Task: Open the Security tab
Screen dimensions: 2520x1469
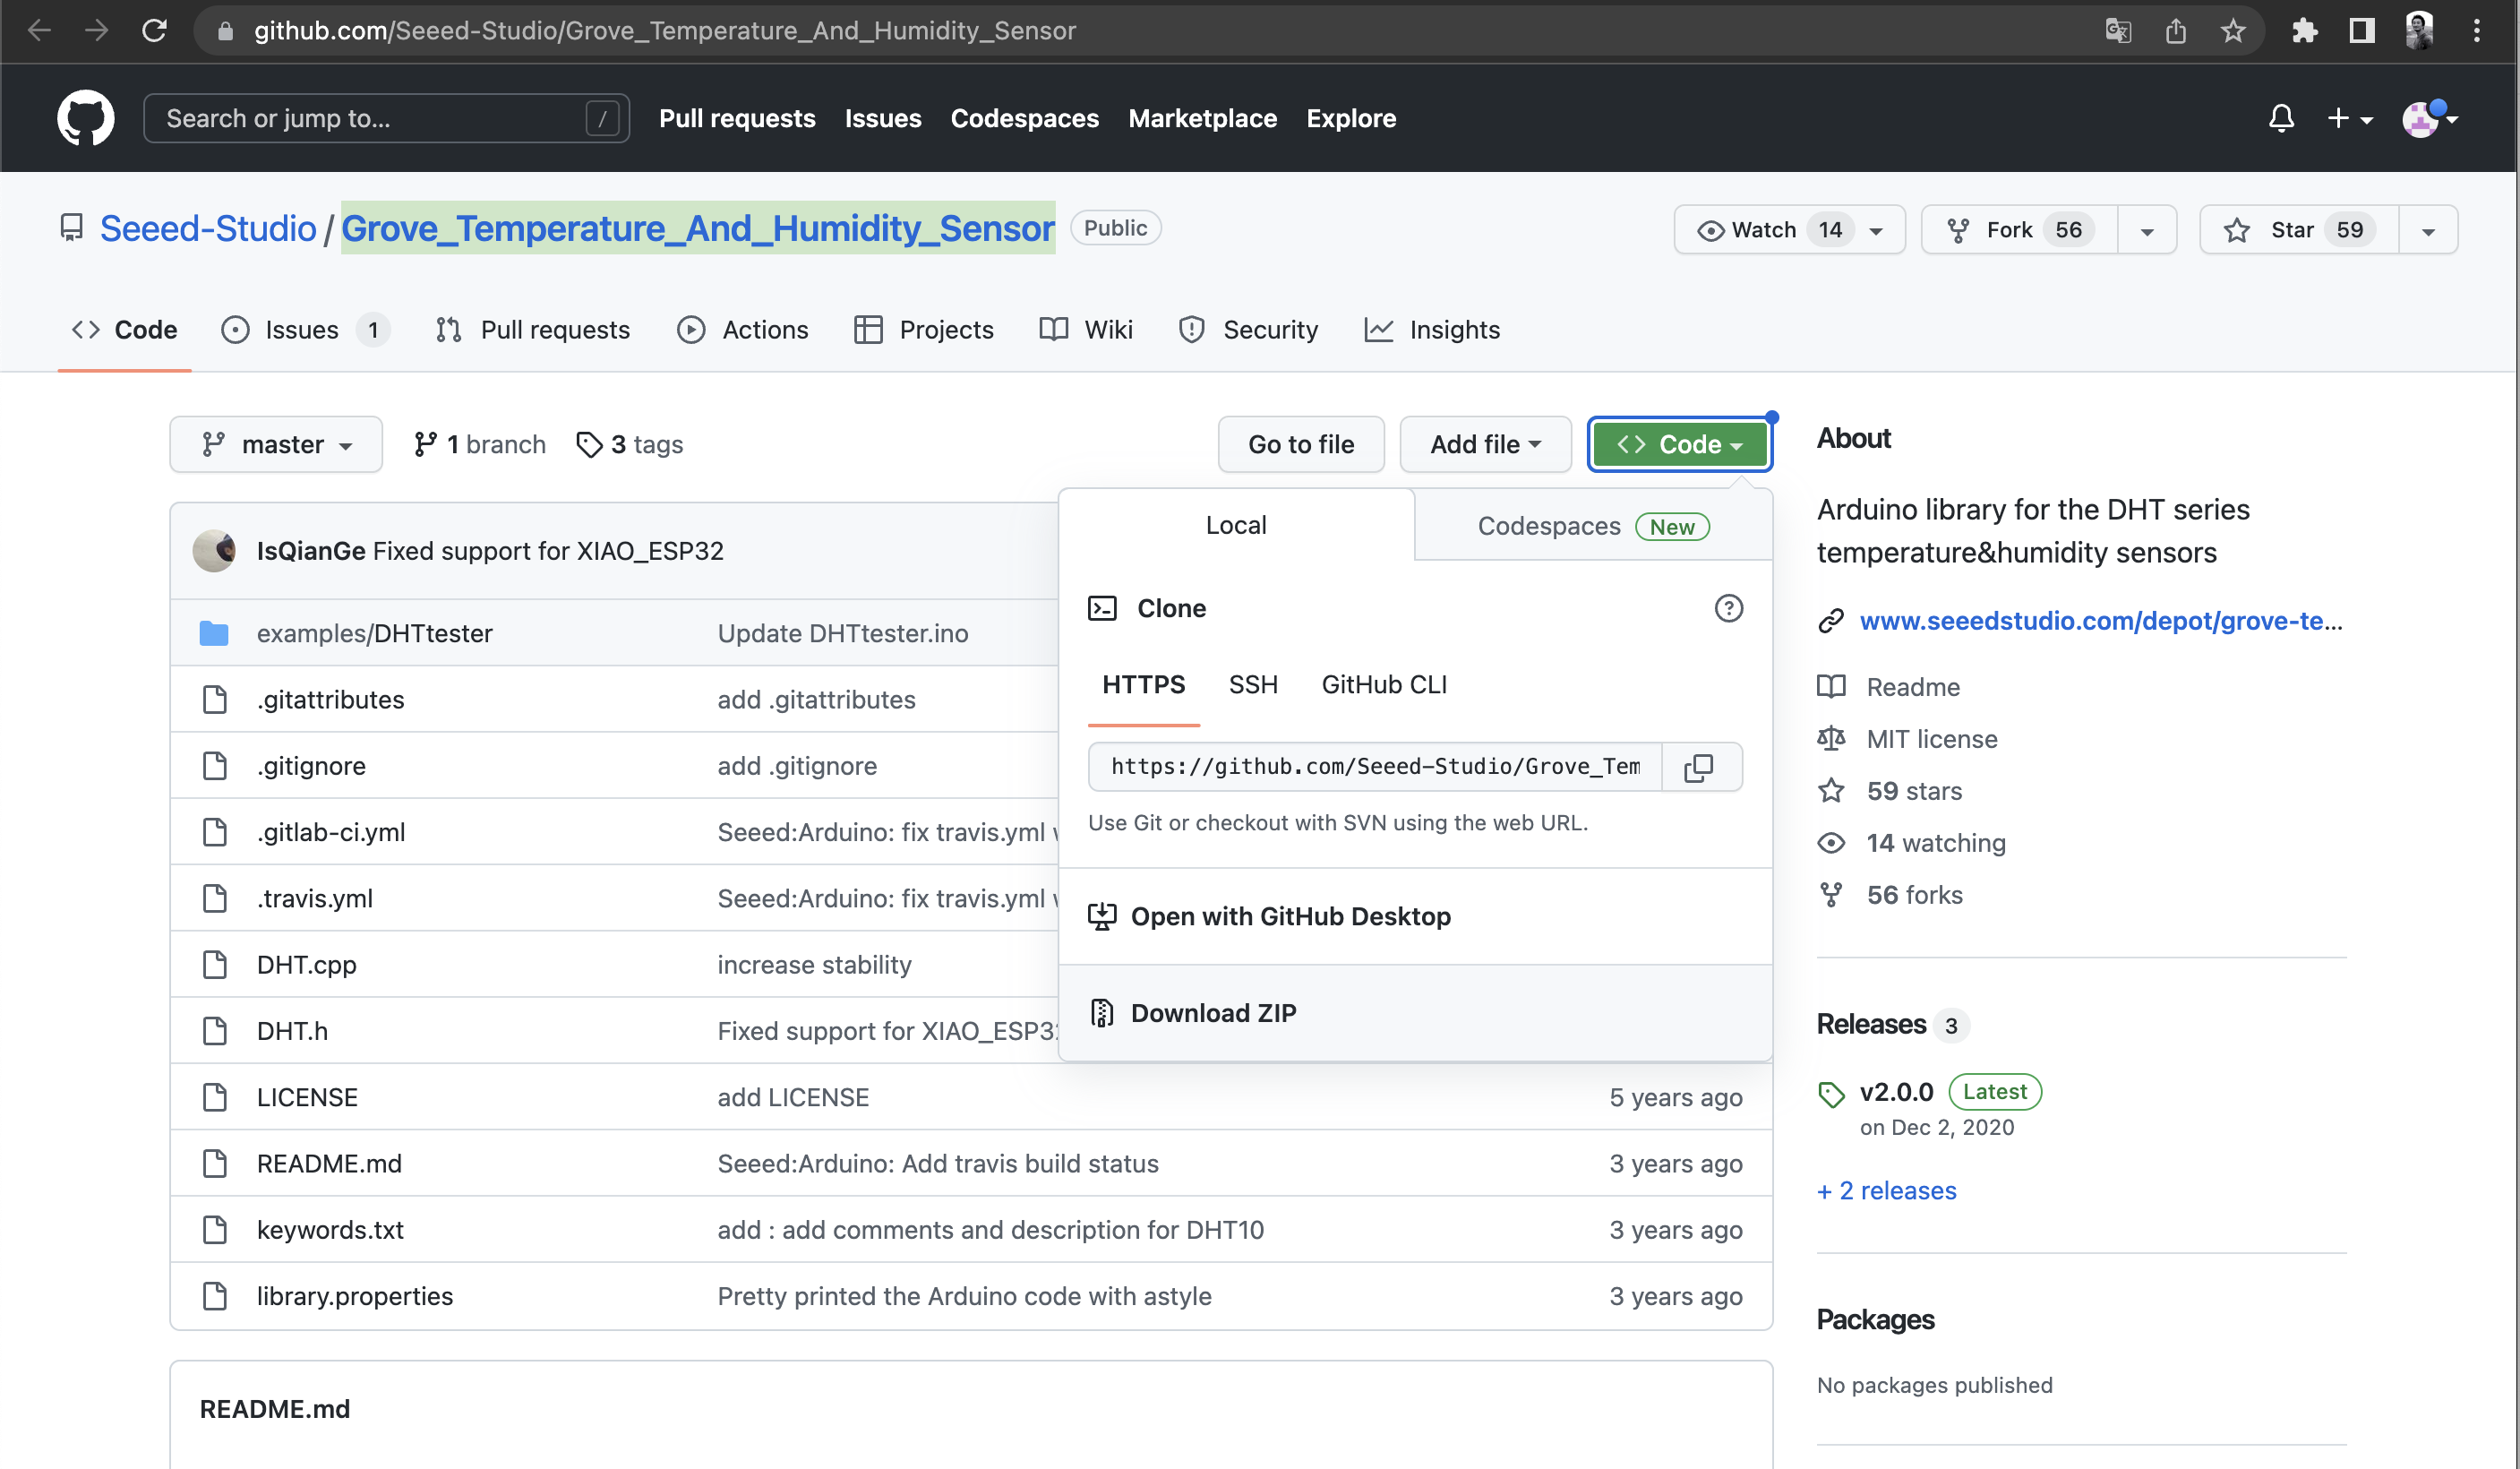Action: click(1248, 330)
